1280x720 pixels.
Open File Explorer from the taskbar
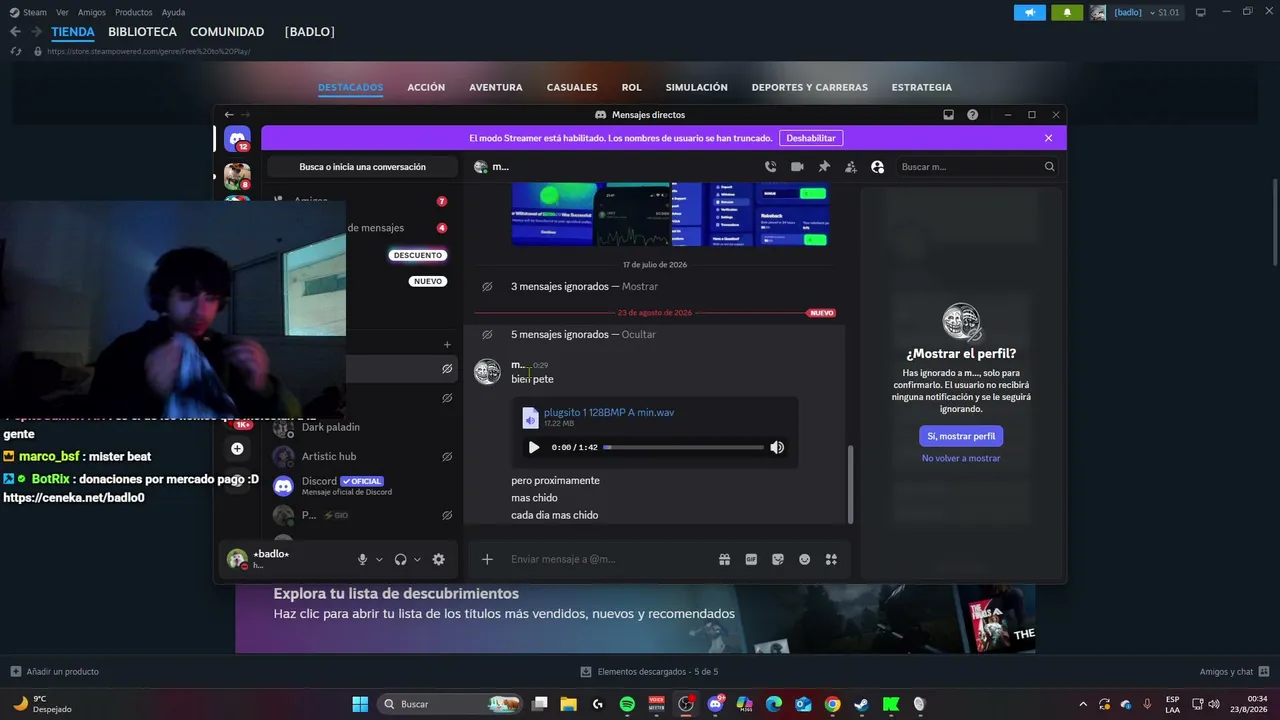click(x=568, y=704)
